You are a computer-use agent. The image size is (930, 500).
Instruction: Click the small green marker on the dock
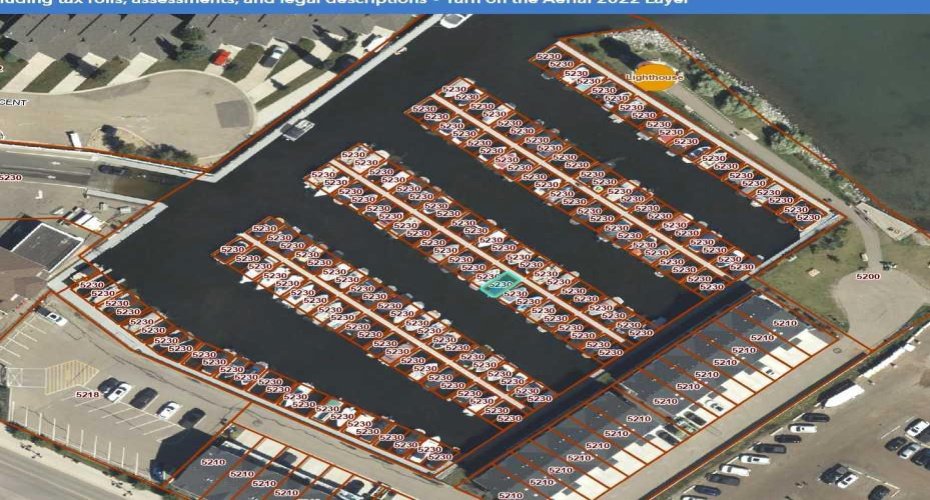[x=598, y=189]
